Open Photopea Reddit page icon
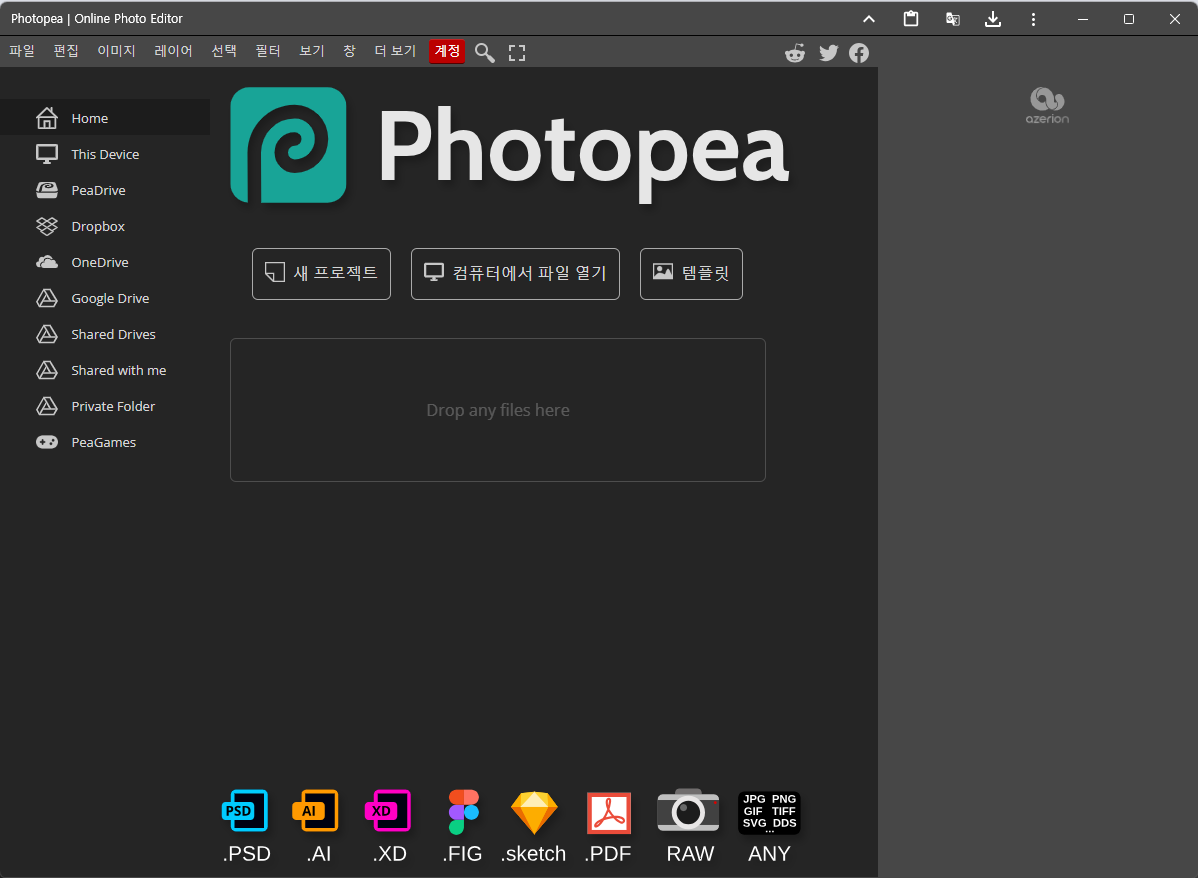Viewport: 1198px width, 878px height. click(x=795, y=53)
